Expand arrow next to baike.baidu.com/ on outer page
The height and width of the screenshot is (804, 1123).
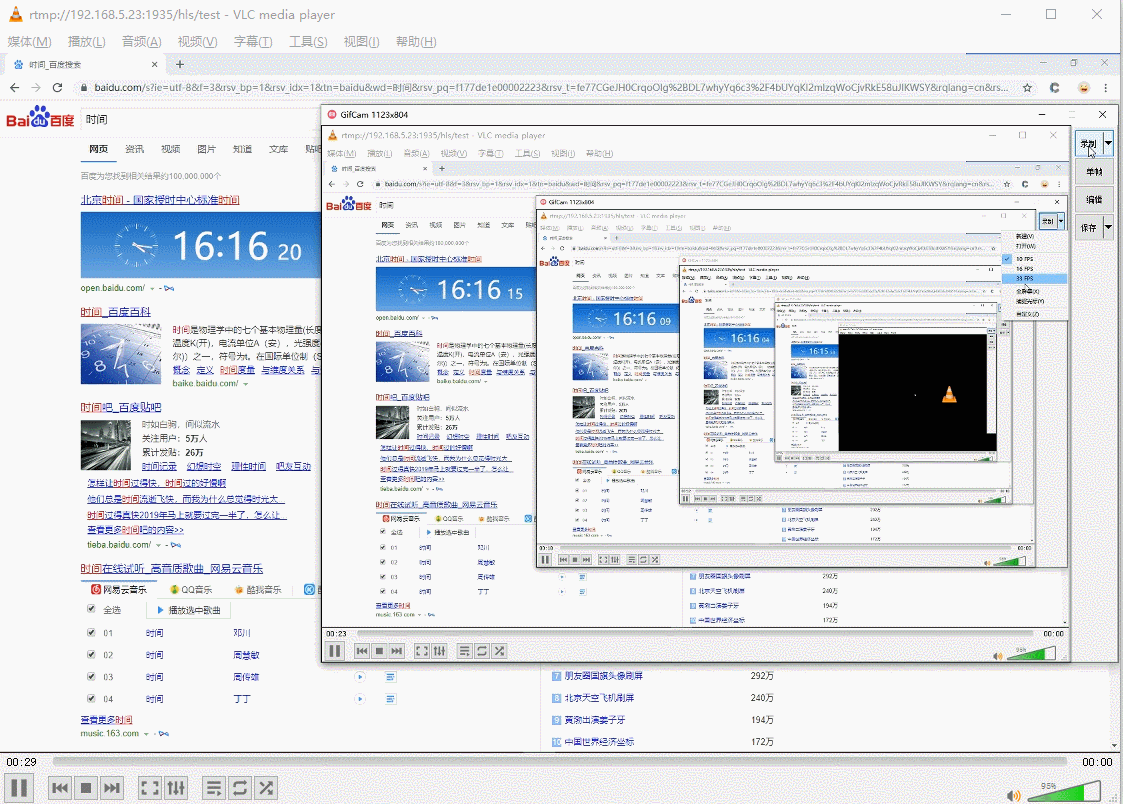point(246,384)
